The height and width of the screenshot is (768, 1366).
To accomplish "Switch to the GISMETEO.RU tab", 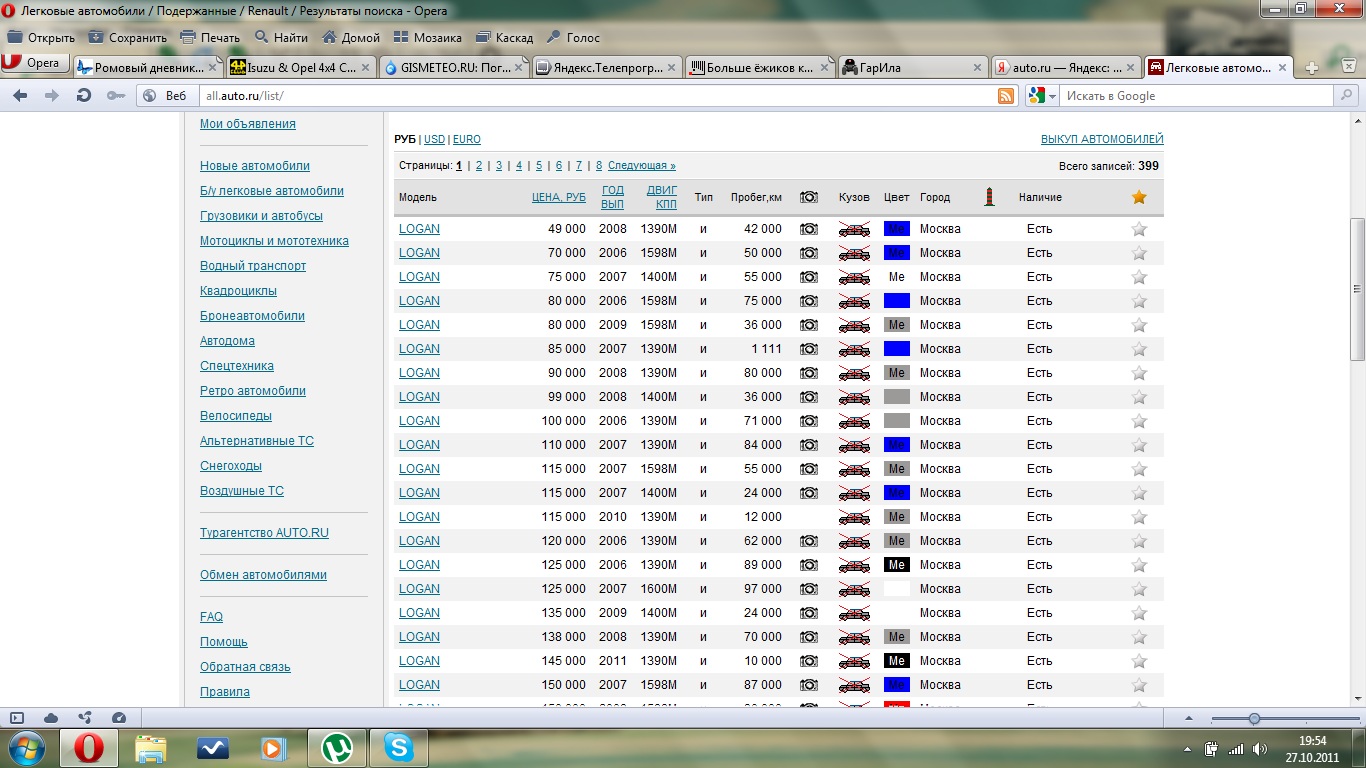I will pyautogui.click(x=448, y=68).
